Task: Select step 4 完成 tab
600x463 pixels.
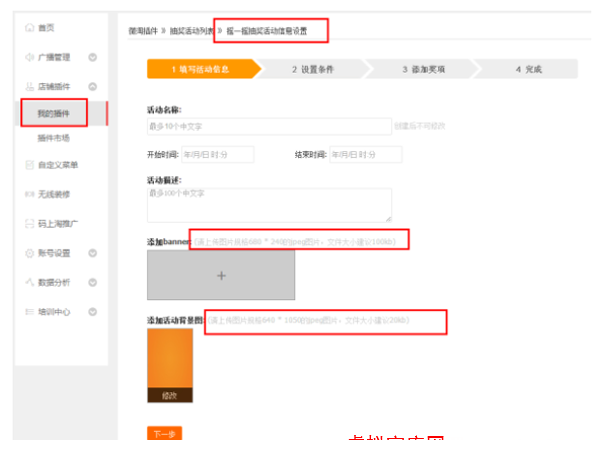Action: click(528, 69)
